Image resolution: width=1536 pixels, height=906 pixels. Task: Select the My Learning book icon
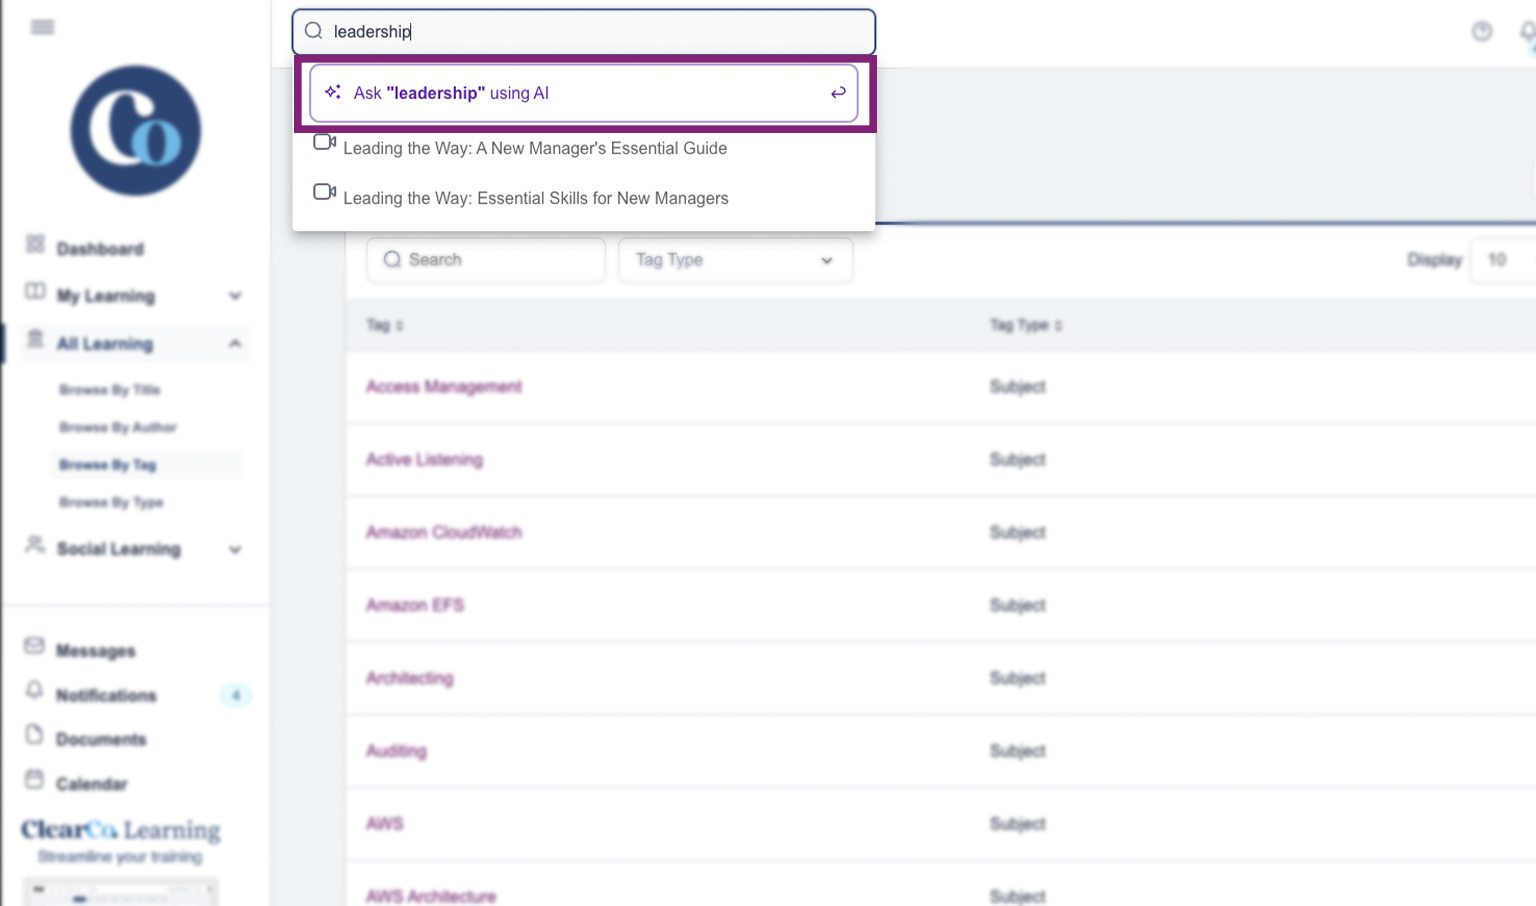click(35, 291)
